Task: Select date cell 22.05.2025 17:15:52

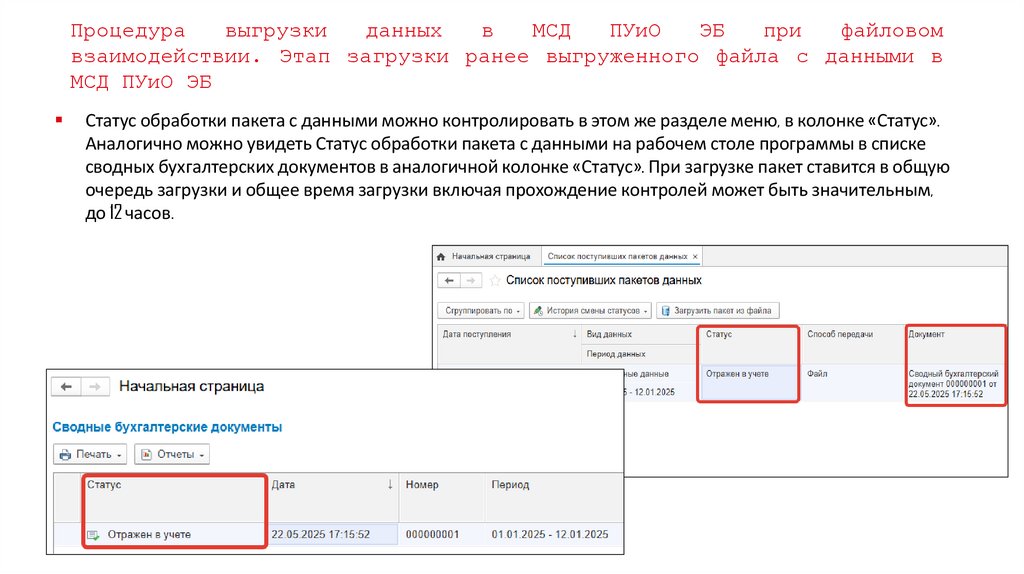Action: (333, 534)
